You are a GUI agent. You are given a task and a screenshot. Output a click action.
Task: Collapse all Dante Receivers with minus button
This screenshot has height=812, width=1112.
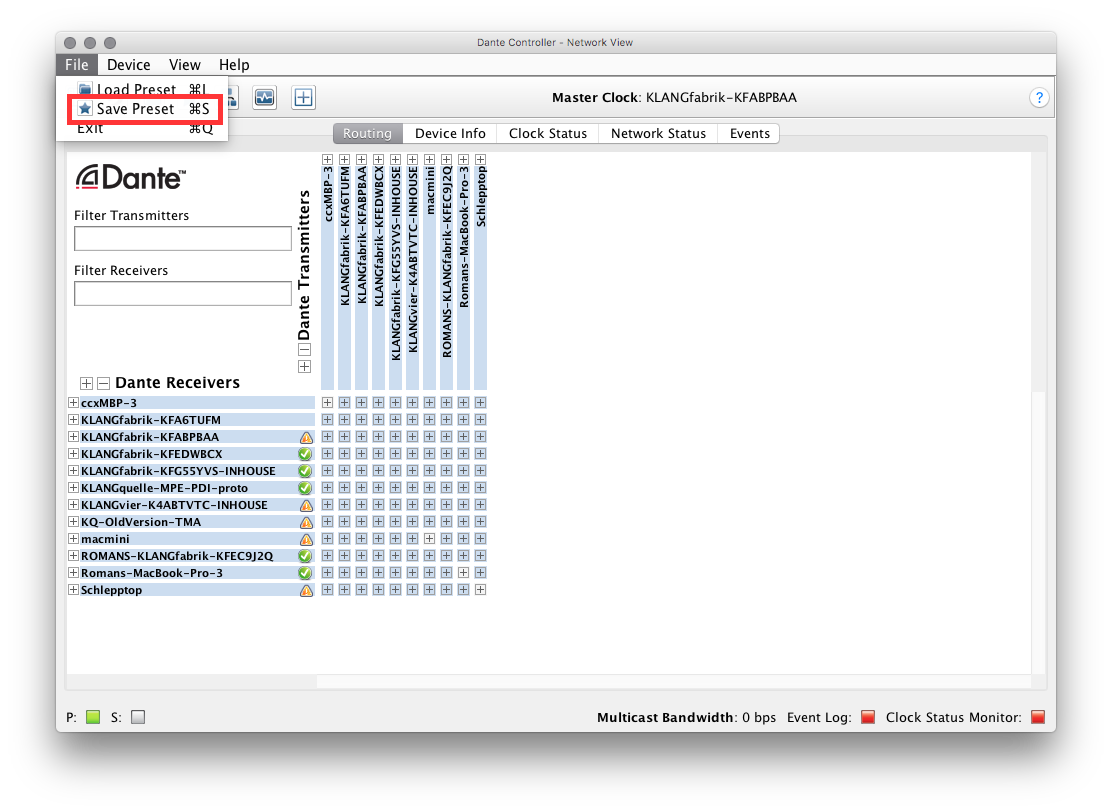[104, 383]
